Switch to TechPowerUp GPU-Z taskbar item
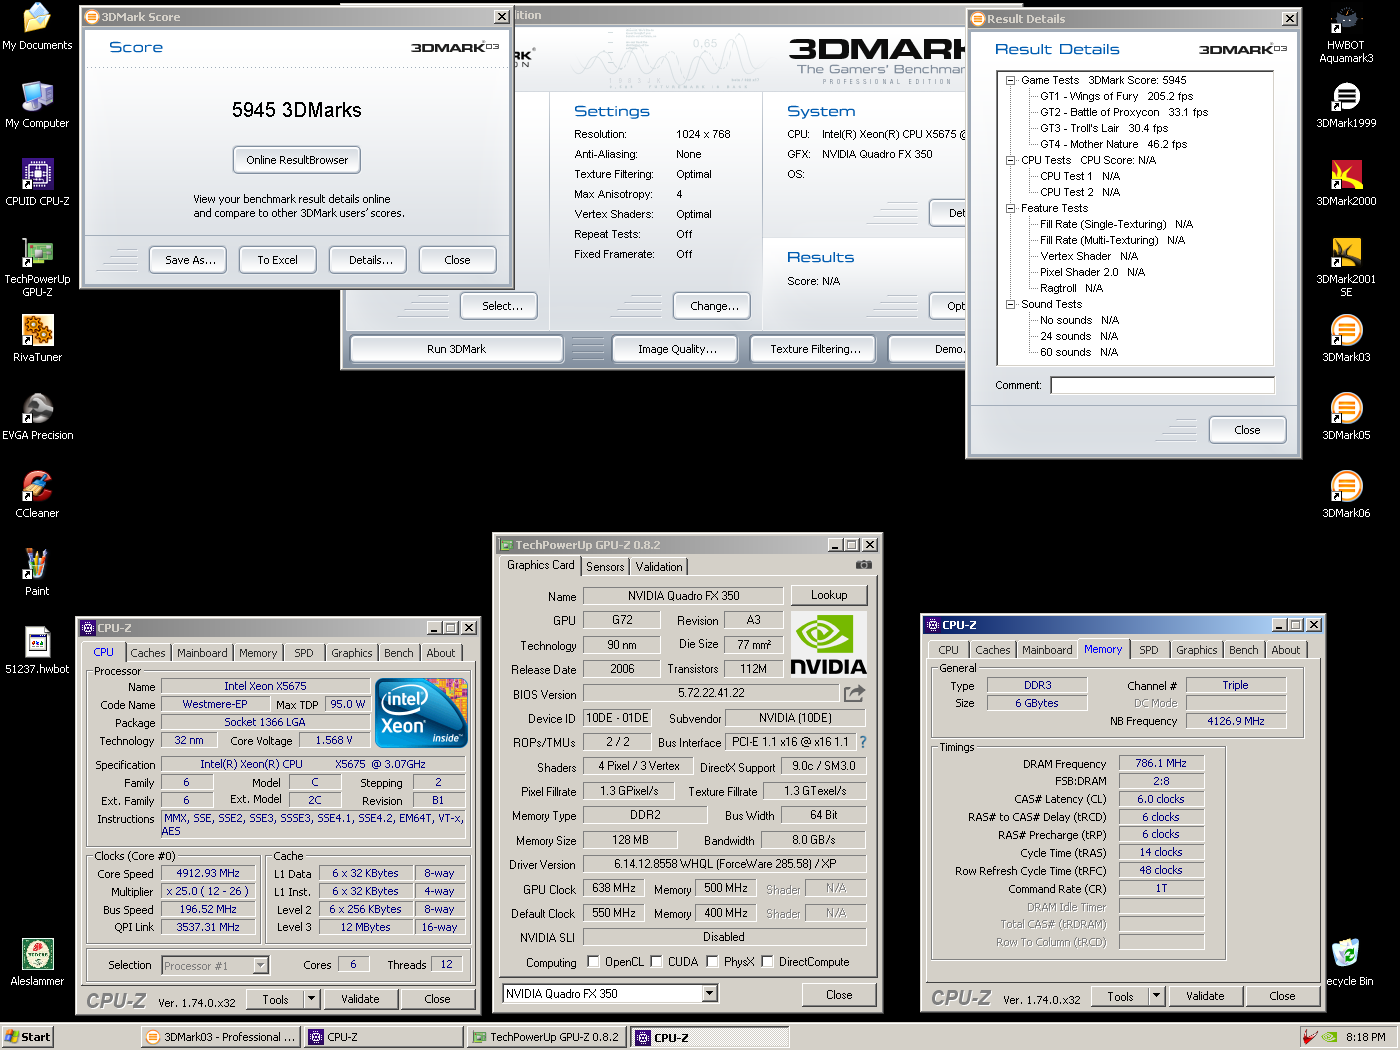This screenshot has width=1400, height=1050. [x=547, y=1037]
